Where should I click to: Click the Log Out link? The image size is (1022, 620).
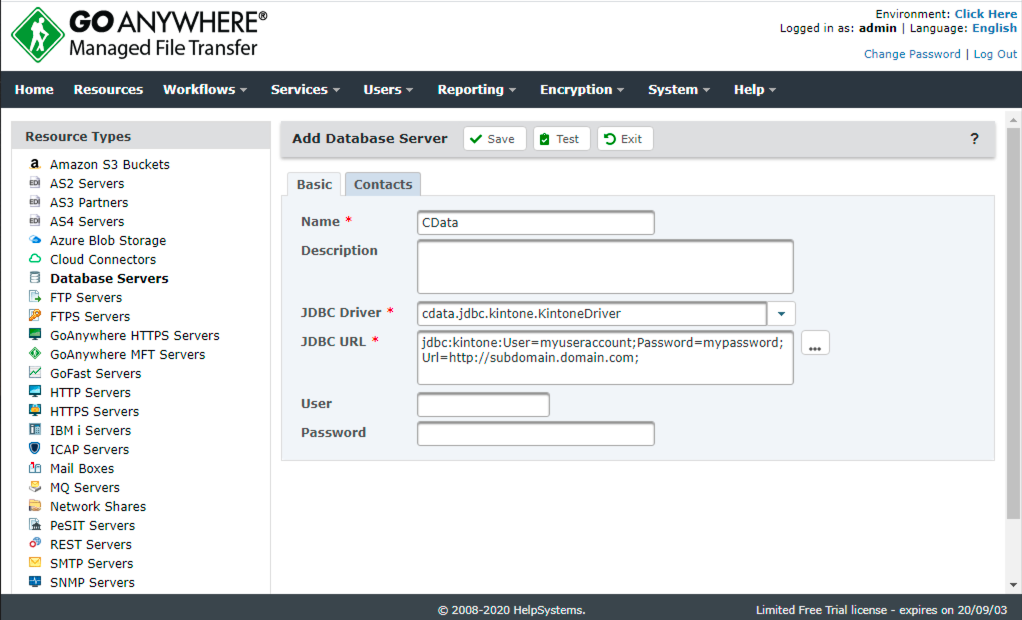[995, 54]
